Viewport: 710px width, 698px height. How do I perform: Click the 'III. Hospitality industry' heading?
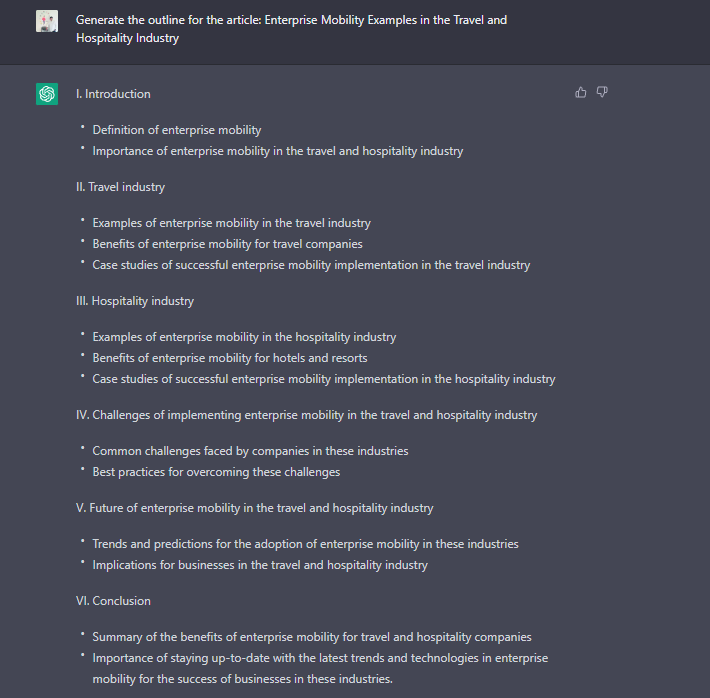pos(135,301)
